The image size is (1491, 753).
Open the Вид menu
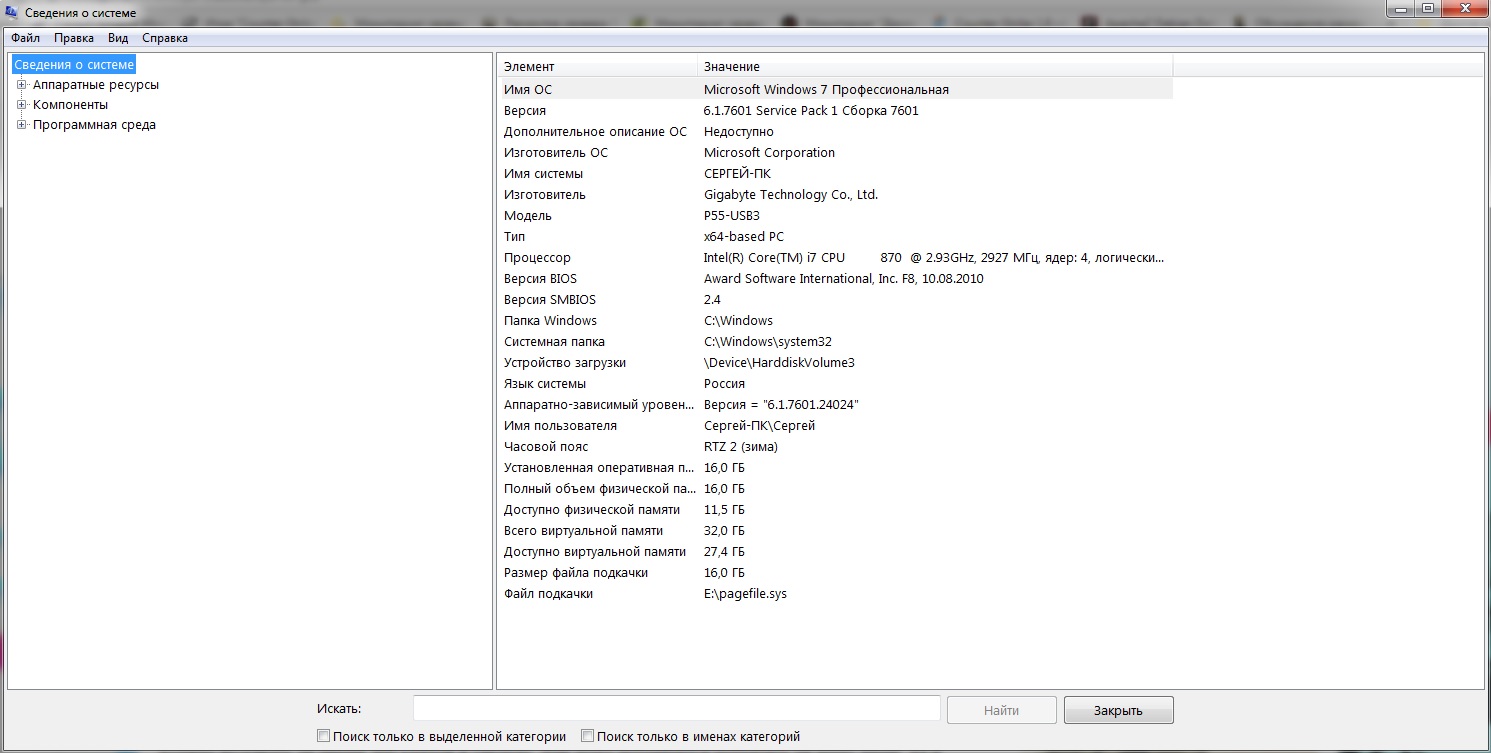118,38
